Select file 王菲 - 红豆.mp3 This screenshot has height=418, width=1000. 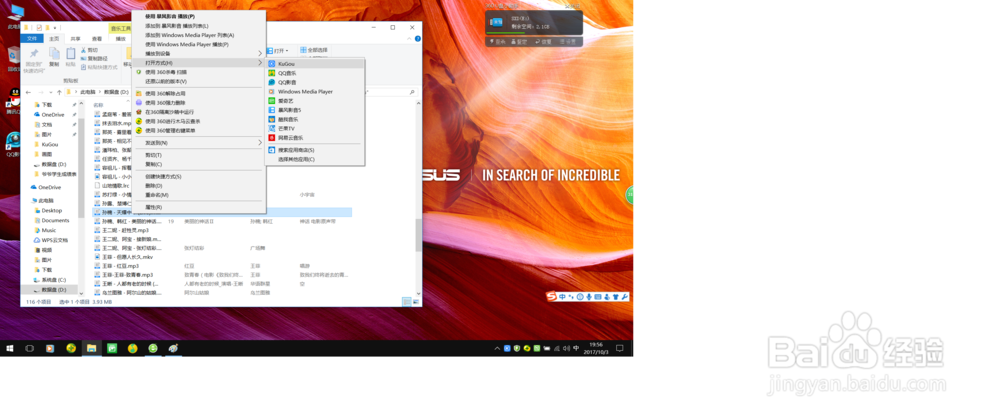121,265
